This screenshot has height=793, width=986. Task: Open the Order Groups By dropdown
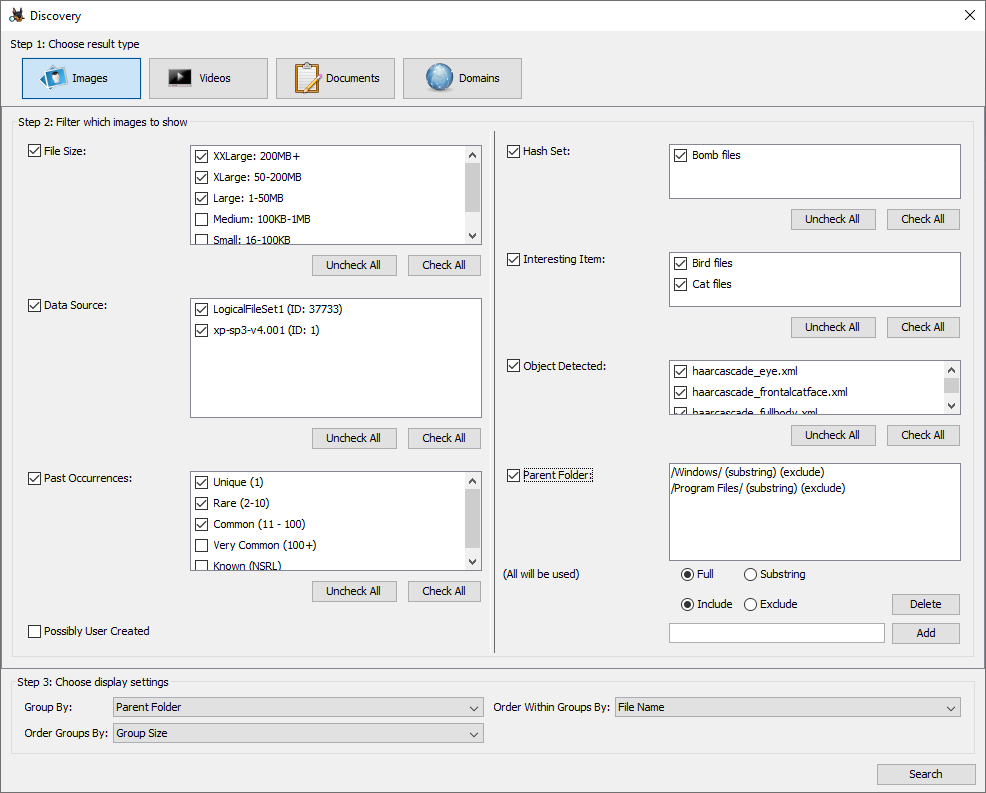point(298,733)
